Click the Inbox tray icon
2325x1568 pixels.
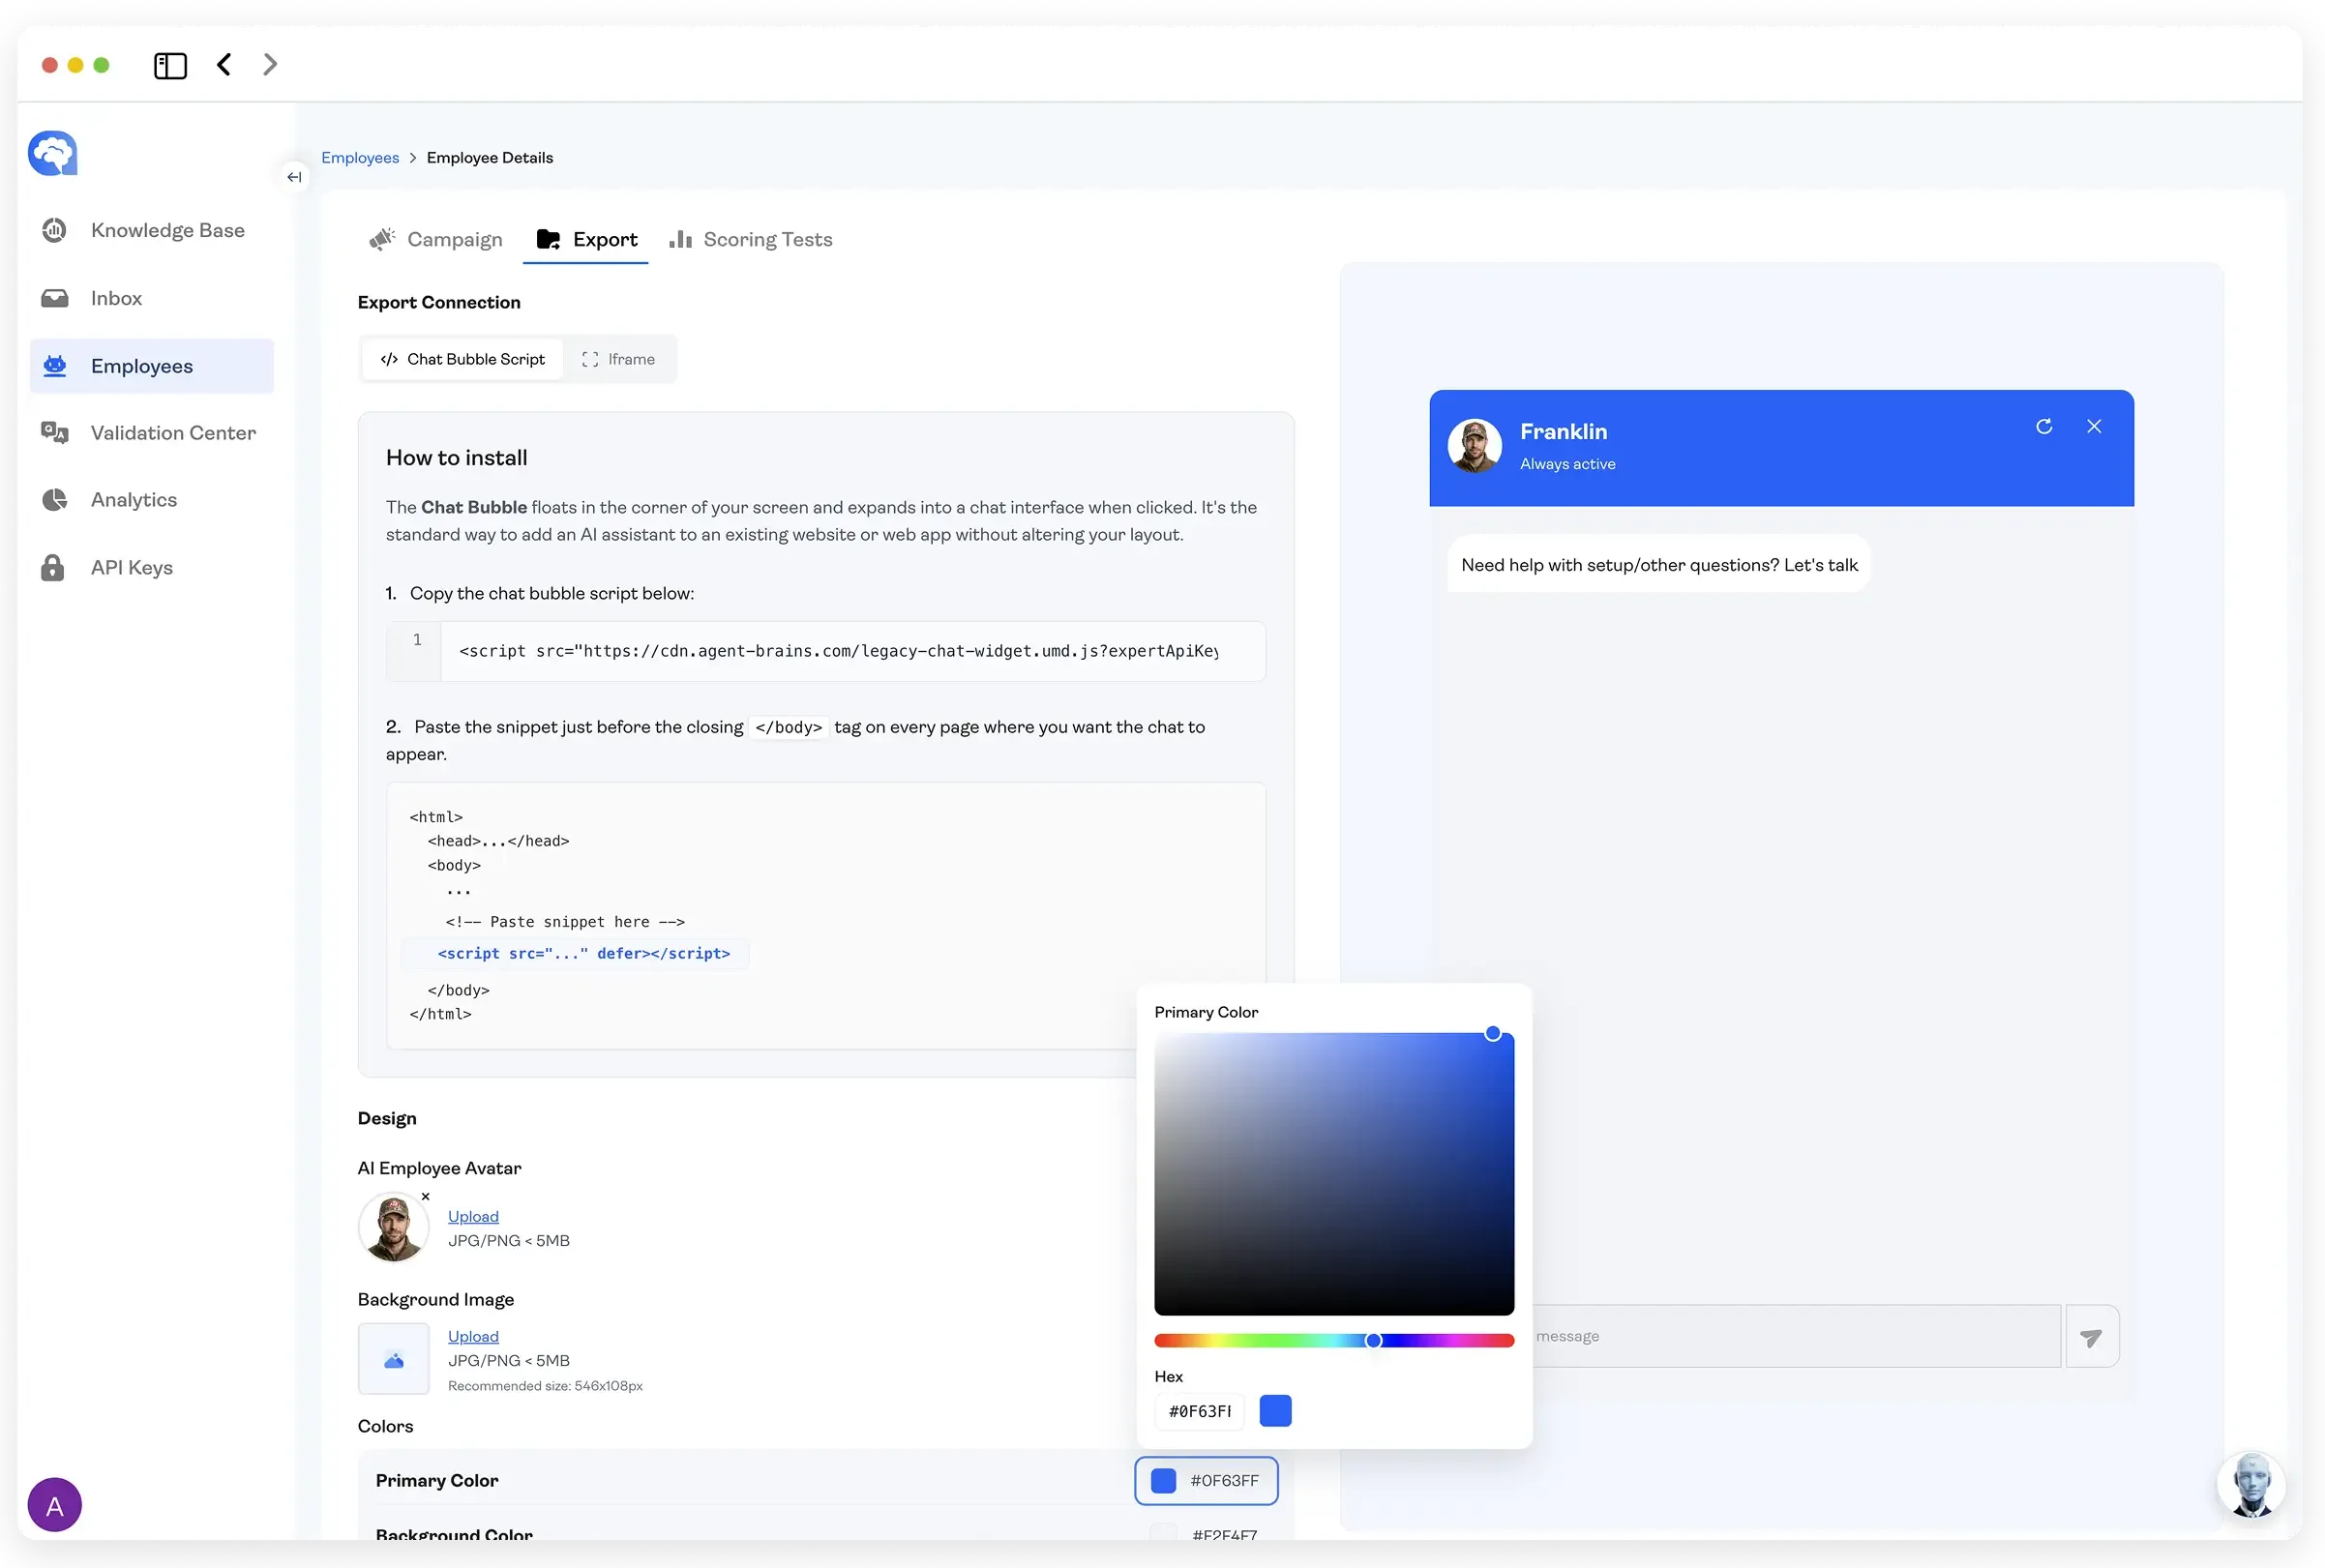click(x=54, y=298)
